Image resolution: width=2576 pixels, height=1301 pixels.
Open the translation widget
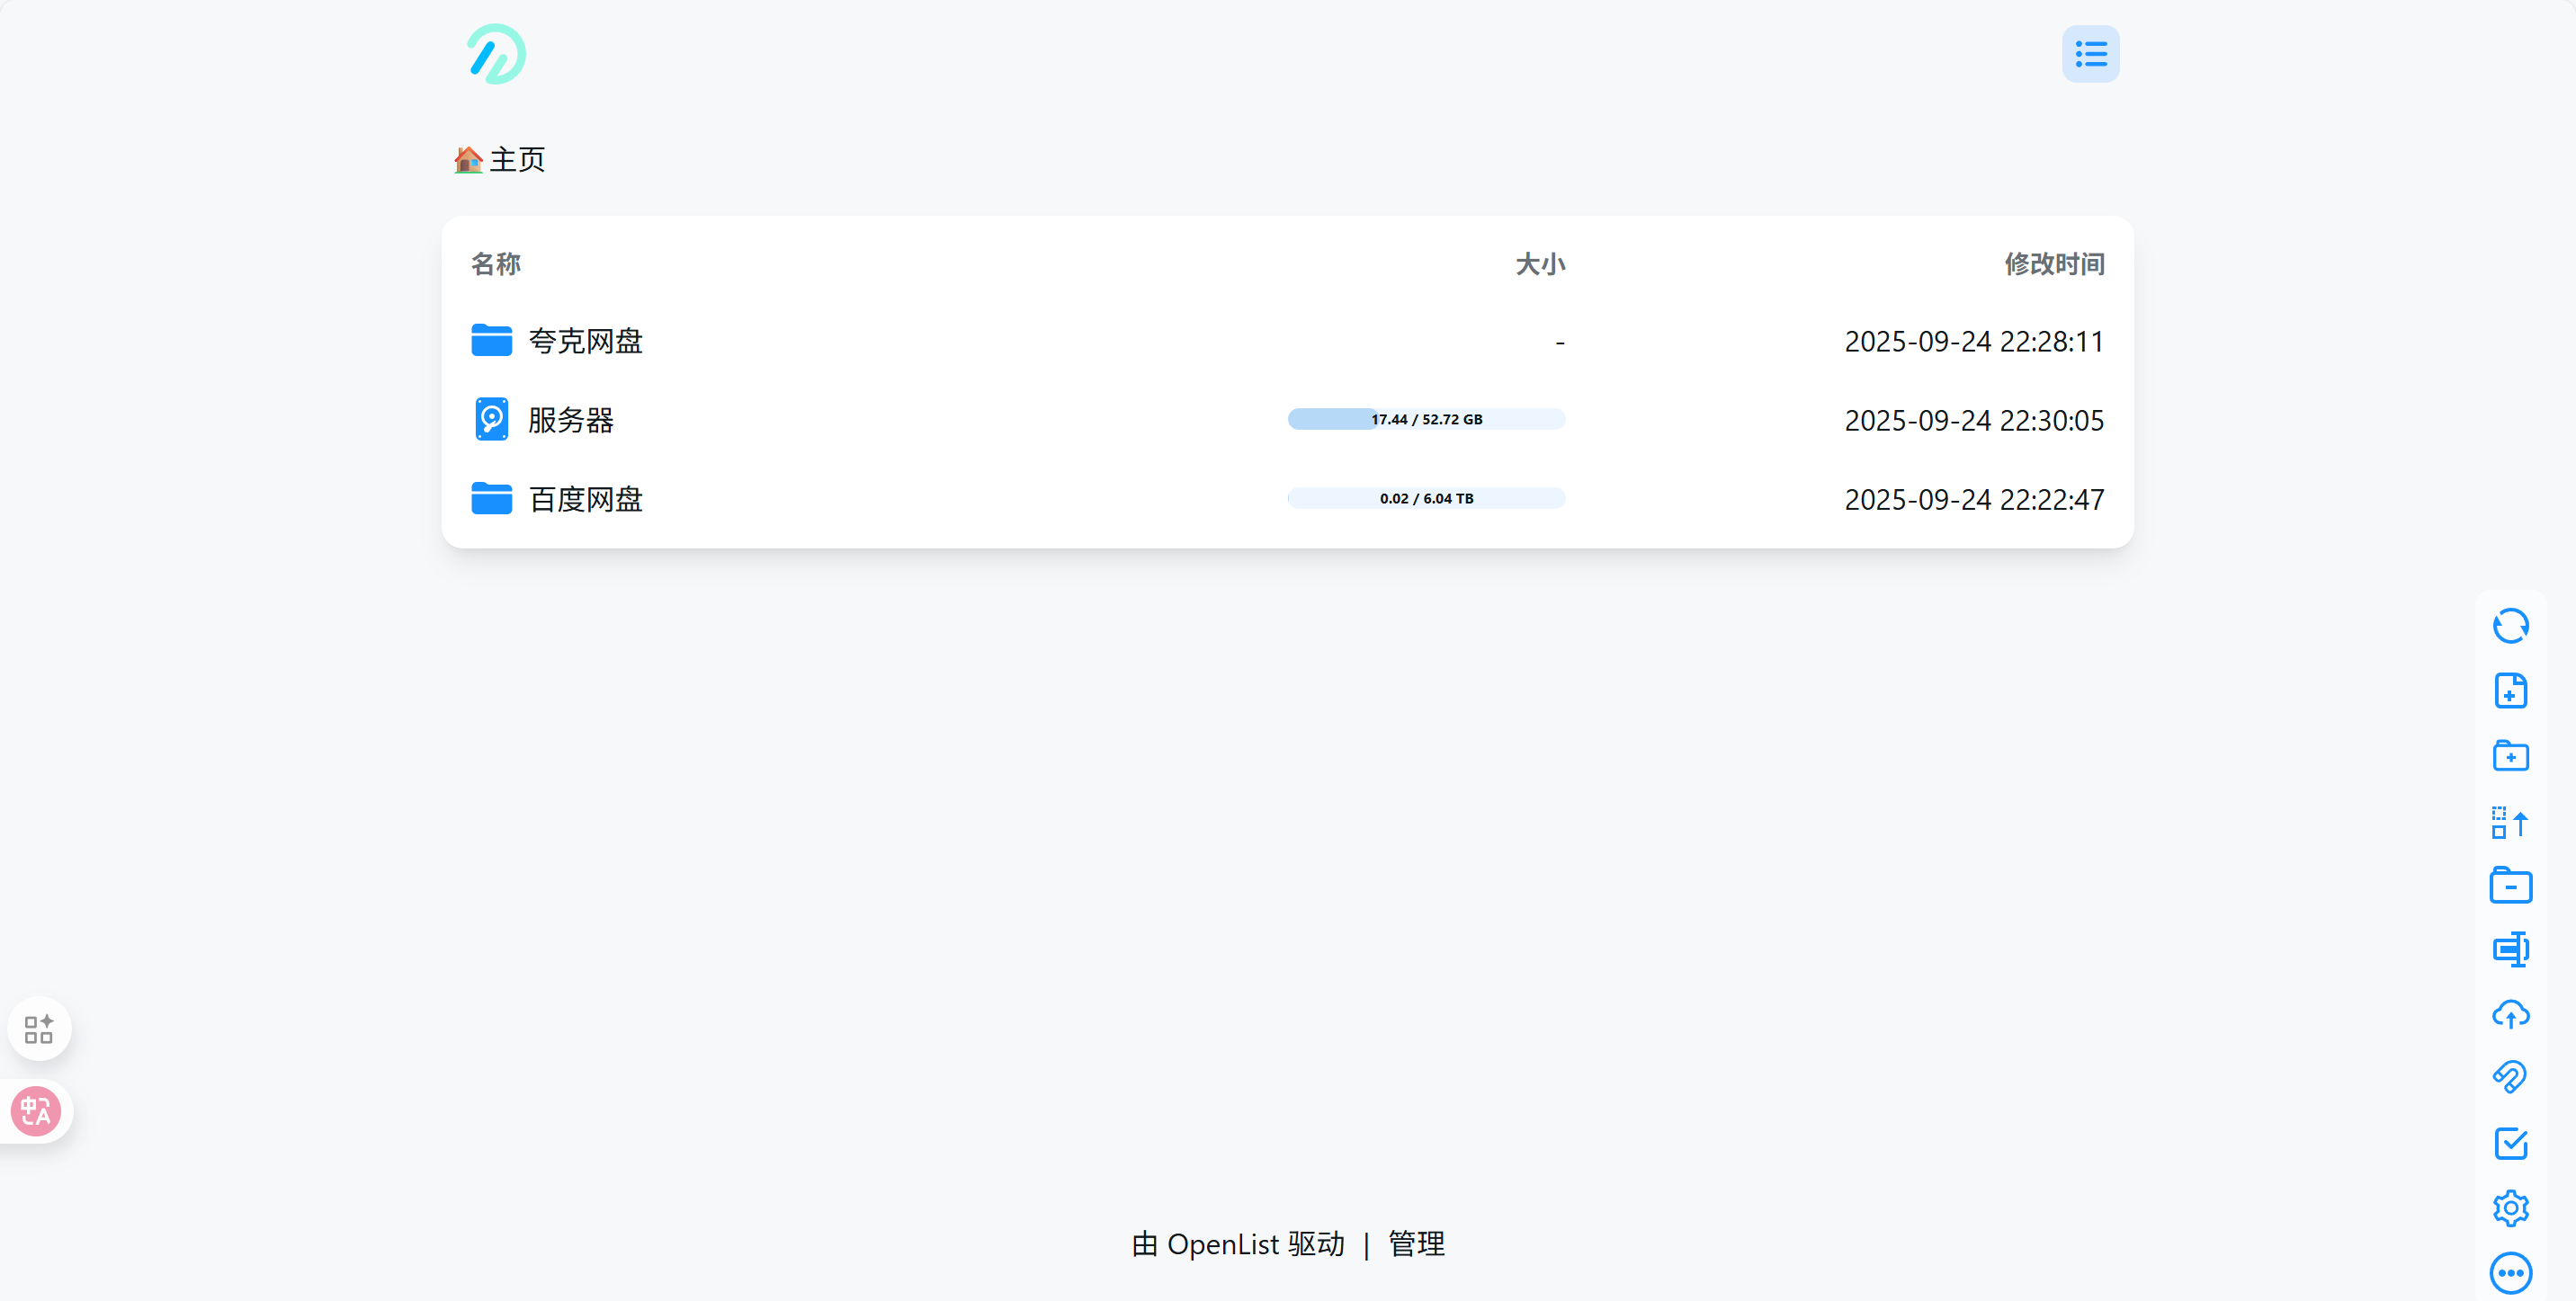click(x=38, y=1111)
